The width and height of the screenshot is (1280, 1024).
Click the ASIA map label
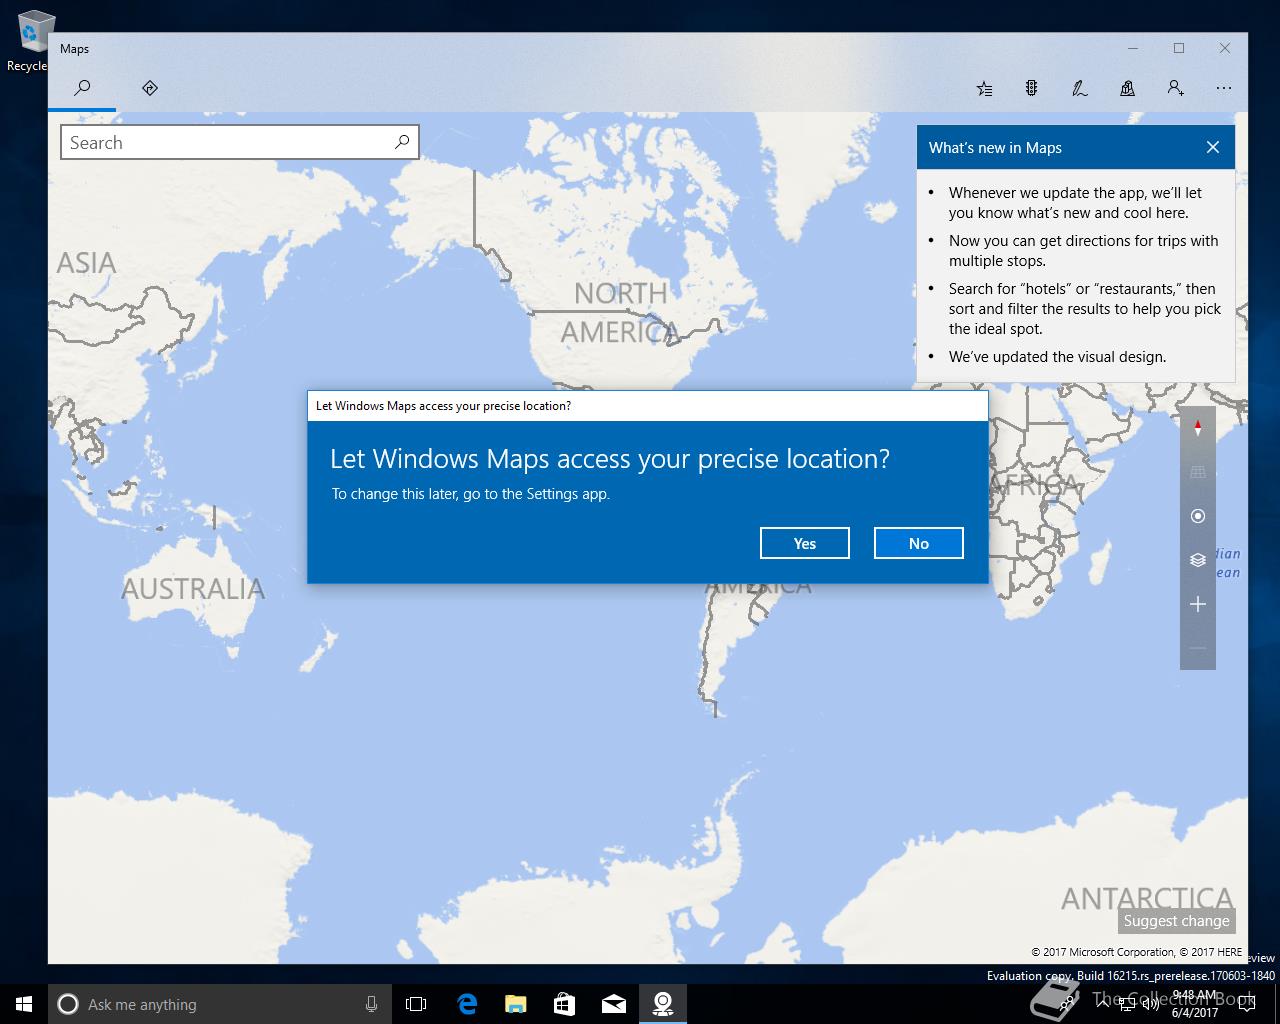pos(86,263)
